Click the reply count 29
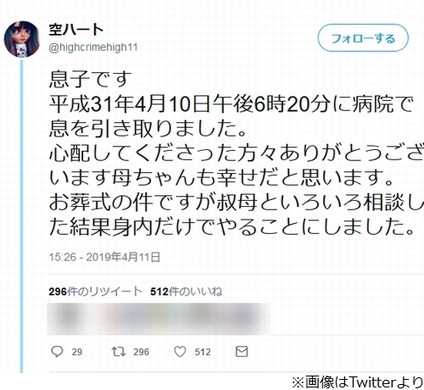424x390 pixels. (x=77, y=352)
